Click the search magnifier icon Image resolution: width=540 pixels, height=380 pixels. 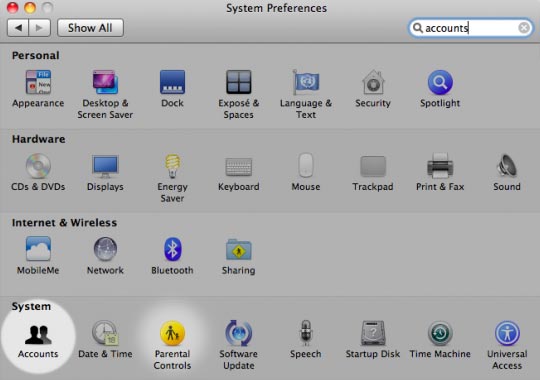click(417, 28)
